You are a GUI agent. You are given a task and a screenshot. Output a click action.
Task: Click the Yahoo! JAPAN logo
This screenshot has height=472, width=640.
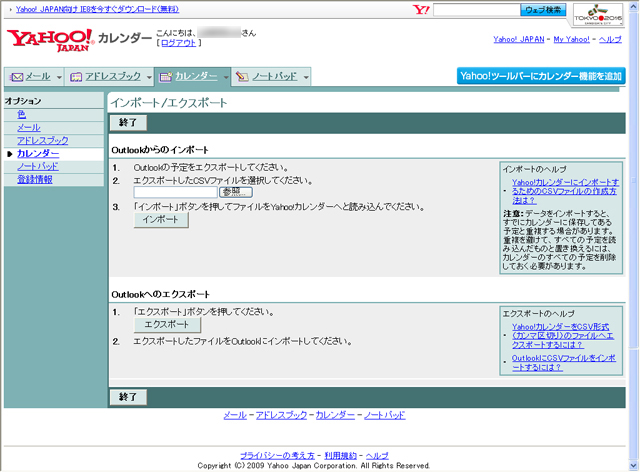[50, 40]
